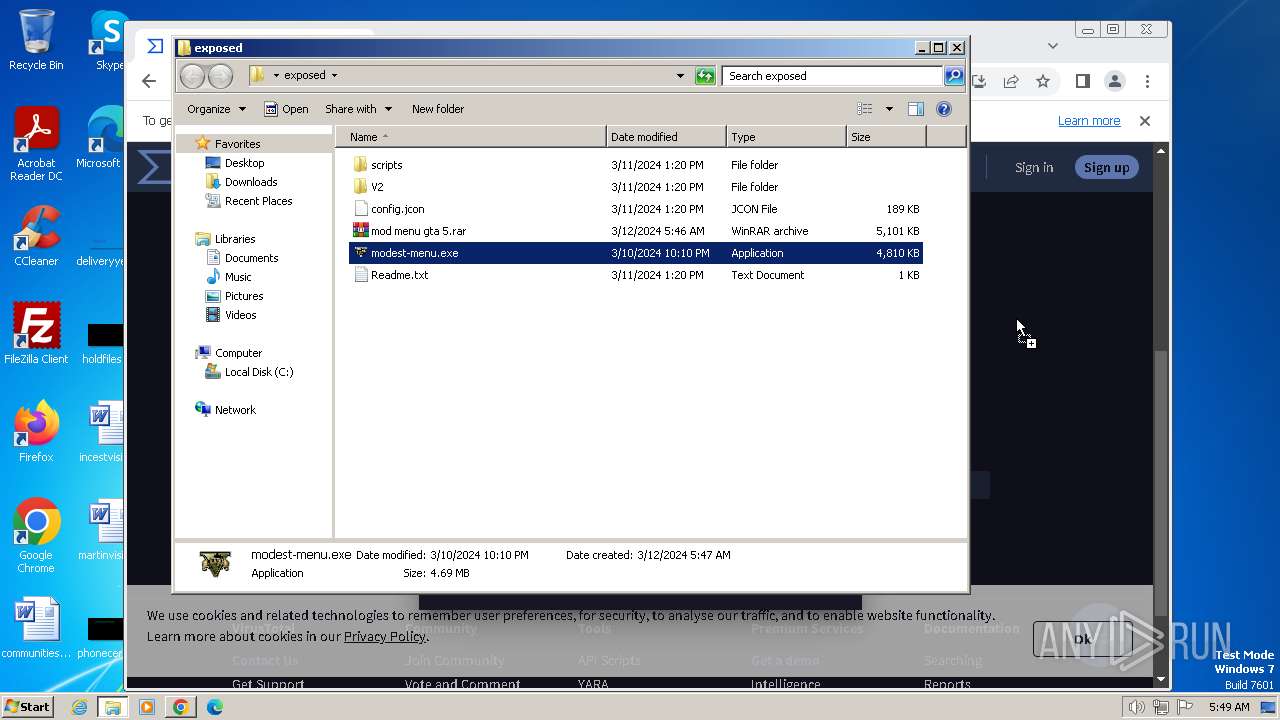Screen dimensions: 1280x720
Task: Click the taskbar clock showing 5:49 AM
Action: (x=1229, y=707)
